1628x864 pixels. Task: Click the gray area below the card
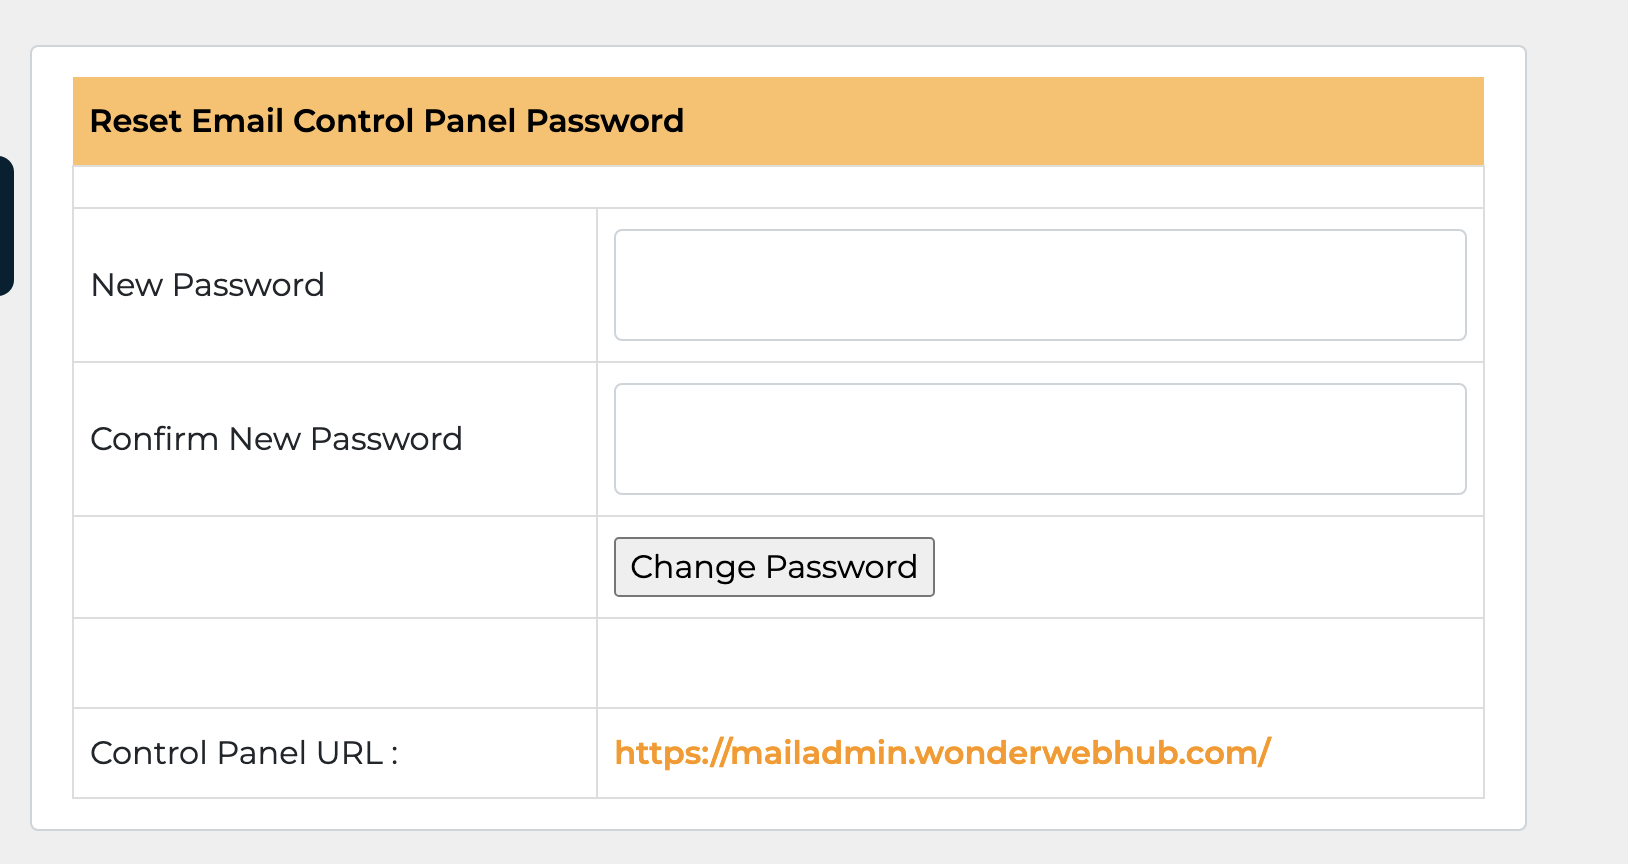(x=778, y=848)
